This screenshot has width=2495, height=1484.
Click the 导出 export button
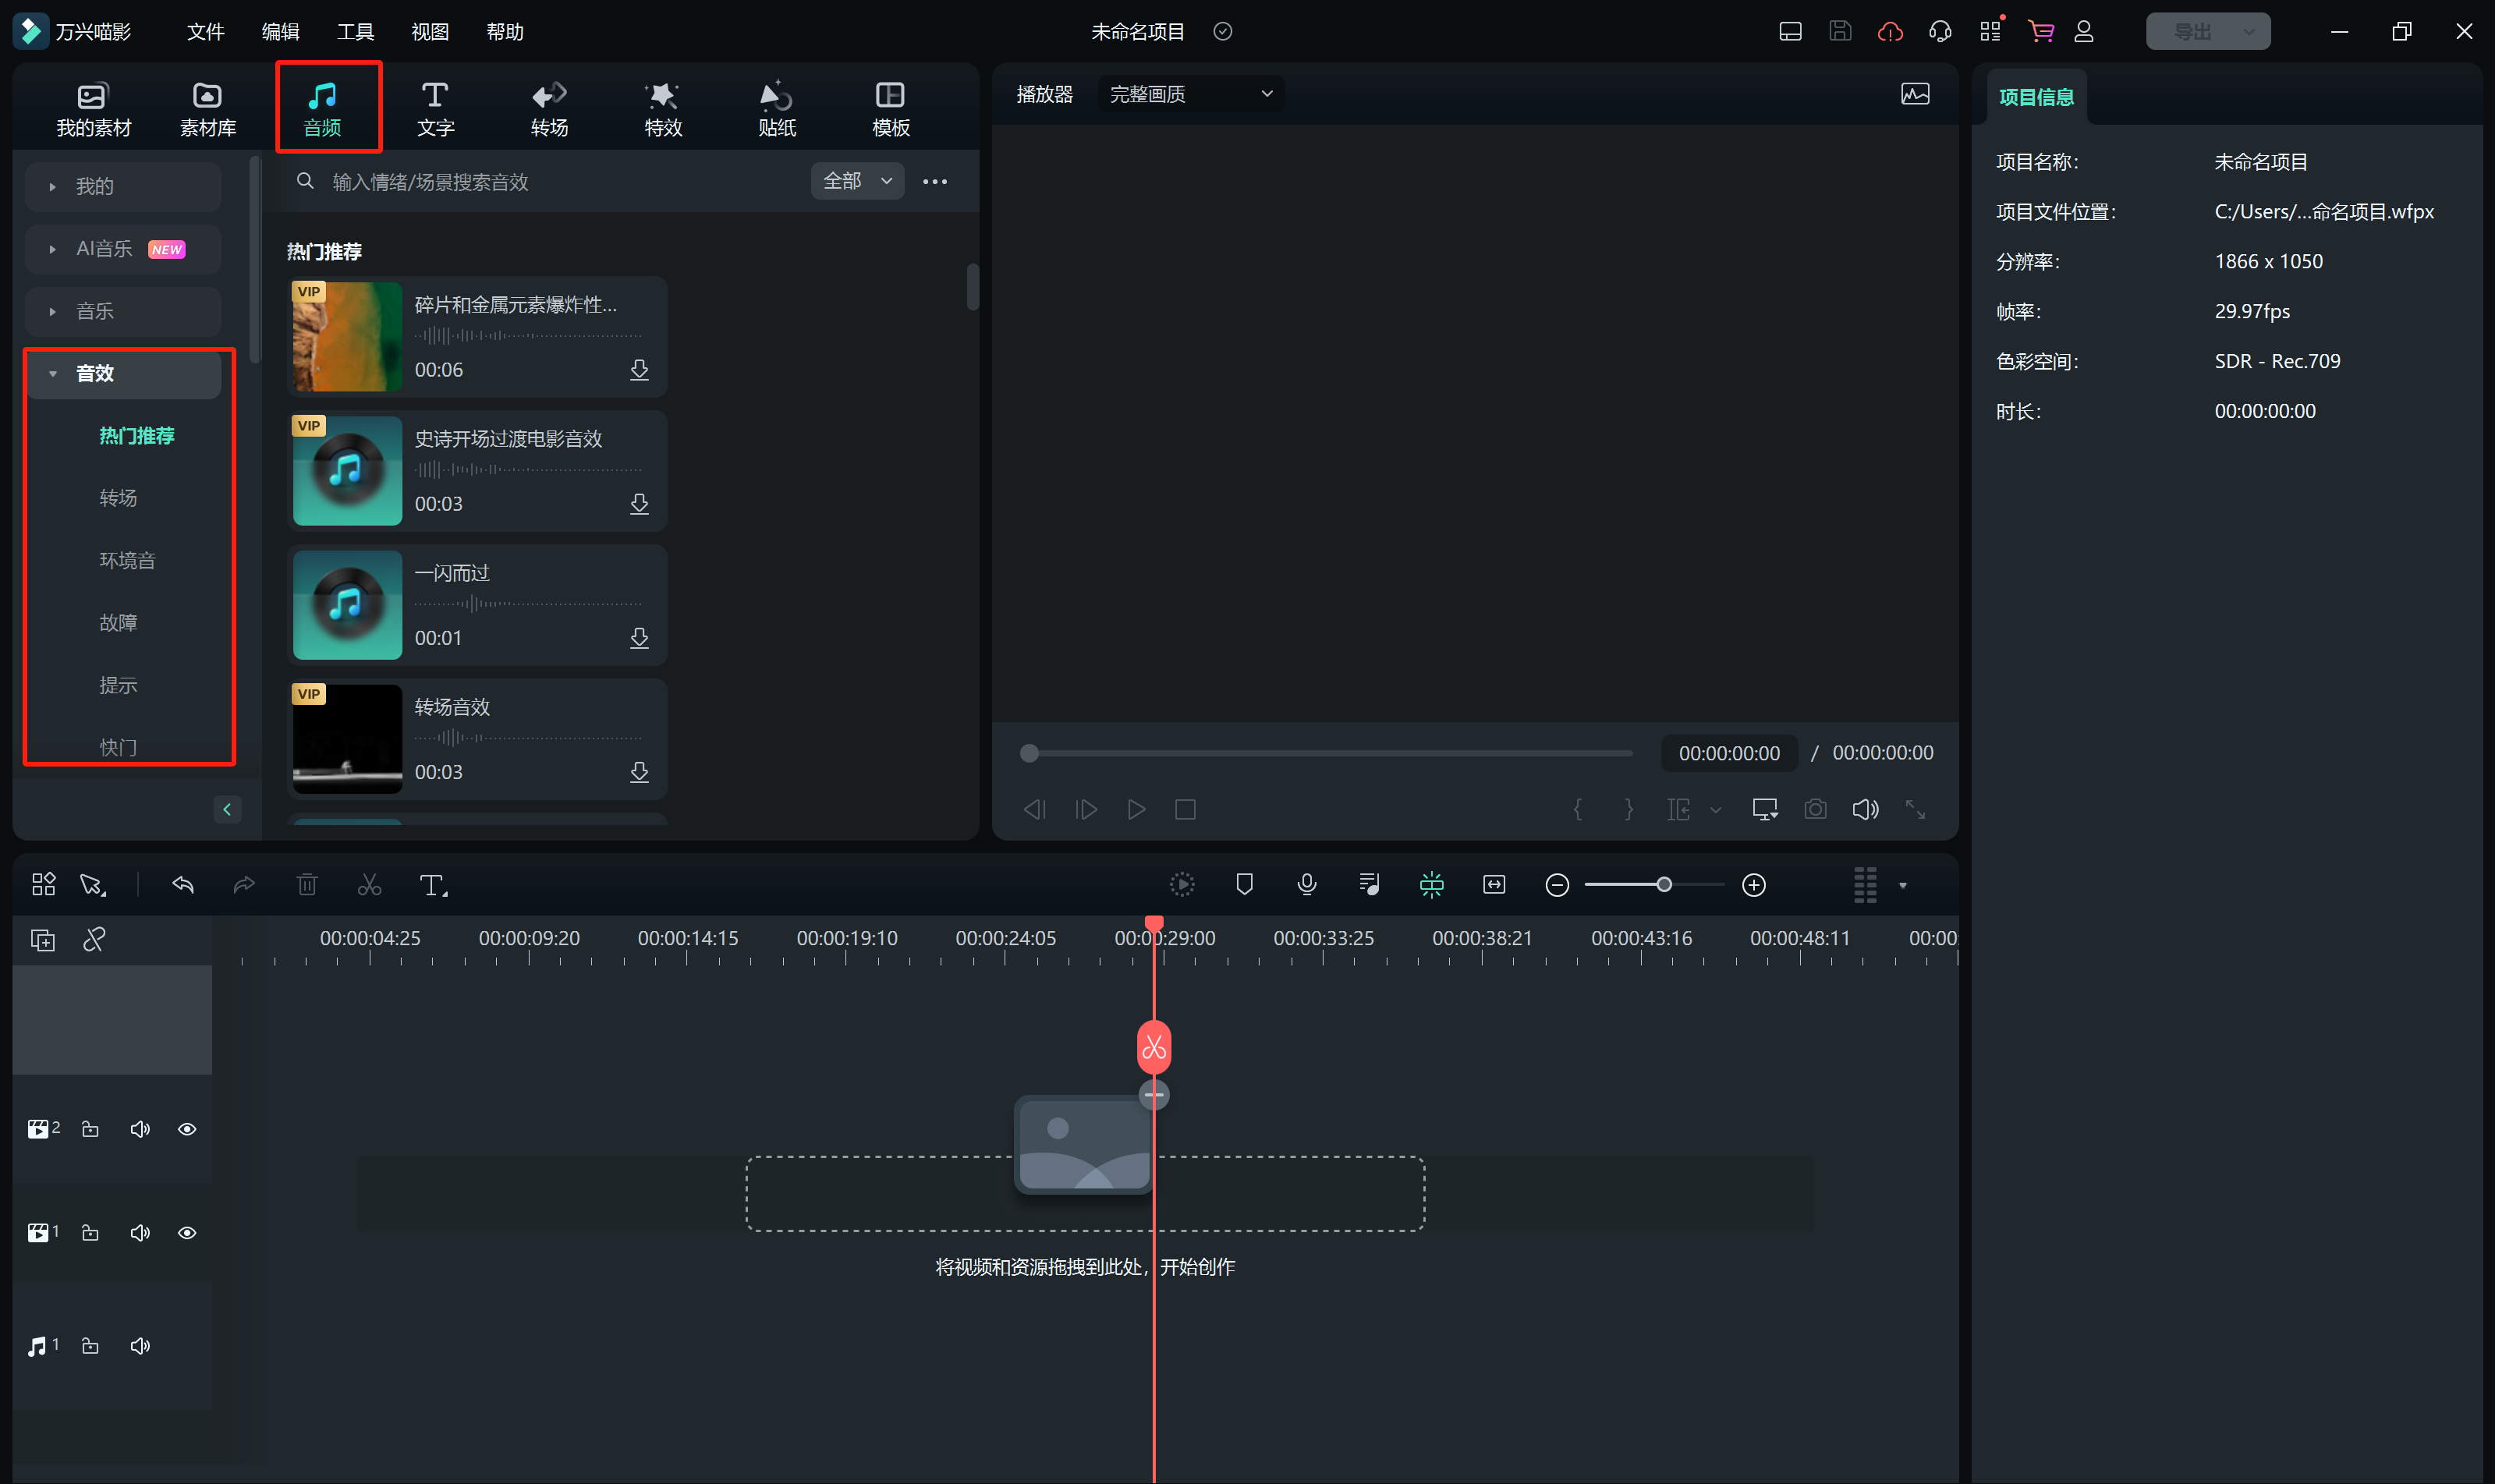2192,32
